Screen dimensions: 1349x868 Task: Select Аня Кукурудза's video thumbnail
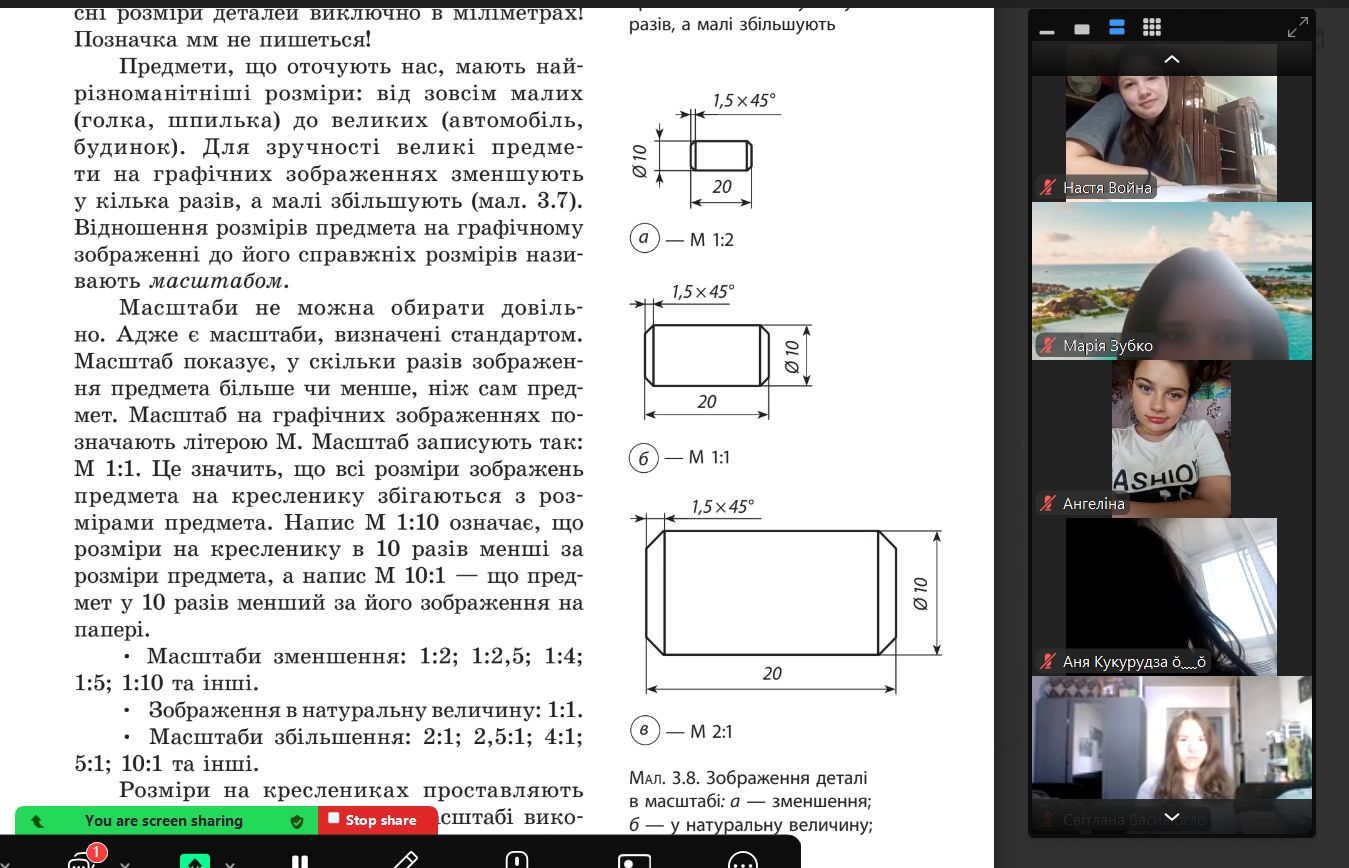point(1172,596)
